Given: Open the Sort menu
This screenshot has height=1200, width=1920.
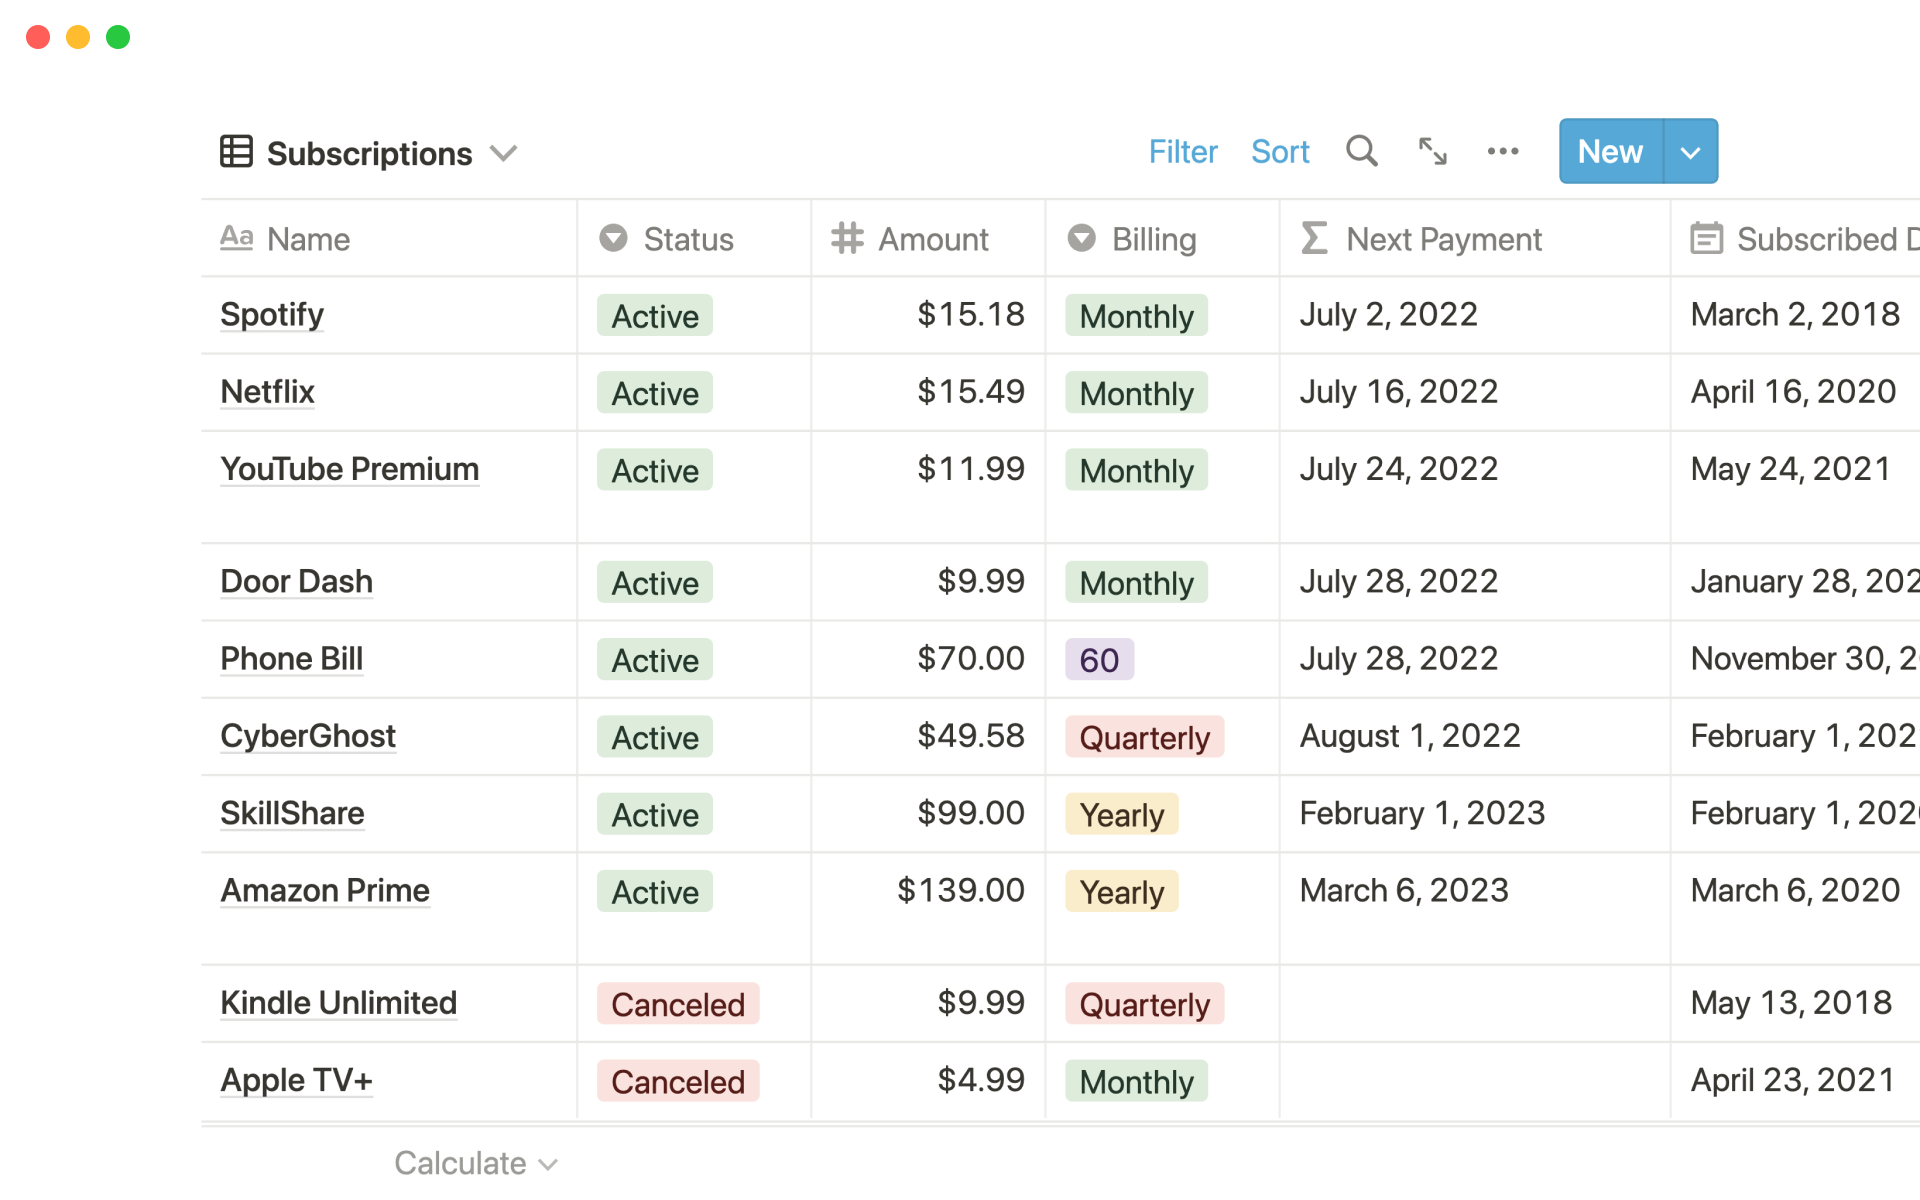Looking at the screenshot, I should [1279, 152].
